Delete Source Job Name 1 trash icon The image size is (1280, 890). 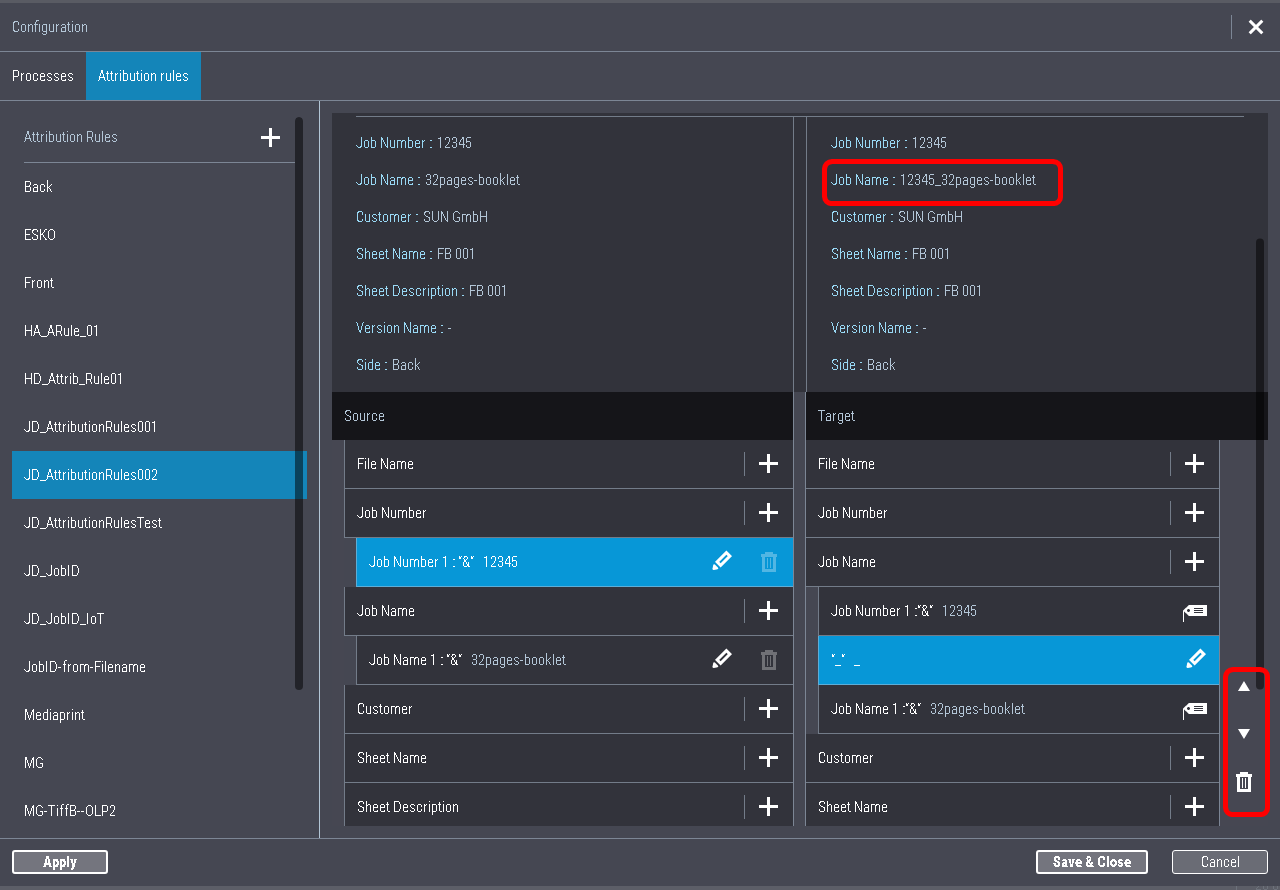[769, 660]
